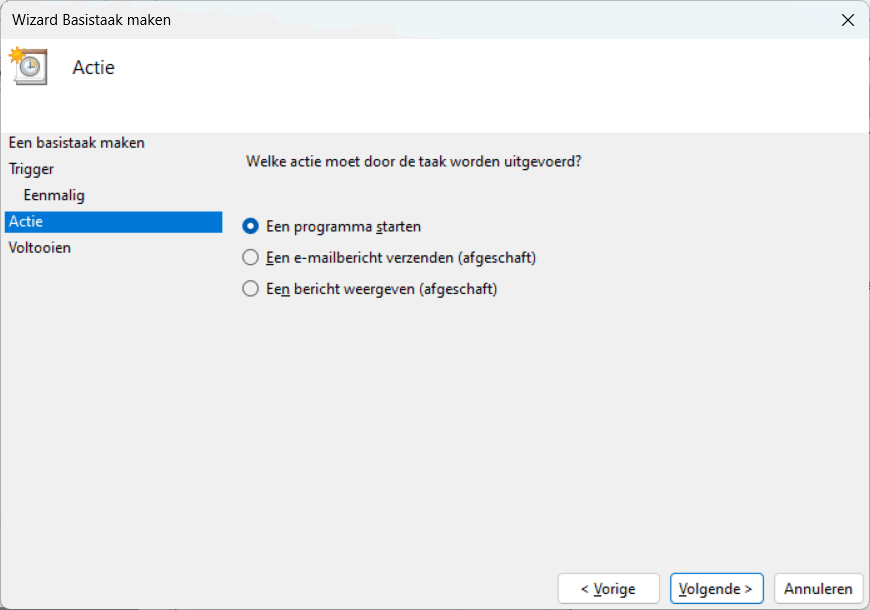
Task: Click the 'Actie' page heading next to the clock icon
Action: 94,68
